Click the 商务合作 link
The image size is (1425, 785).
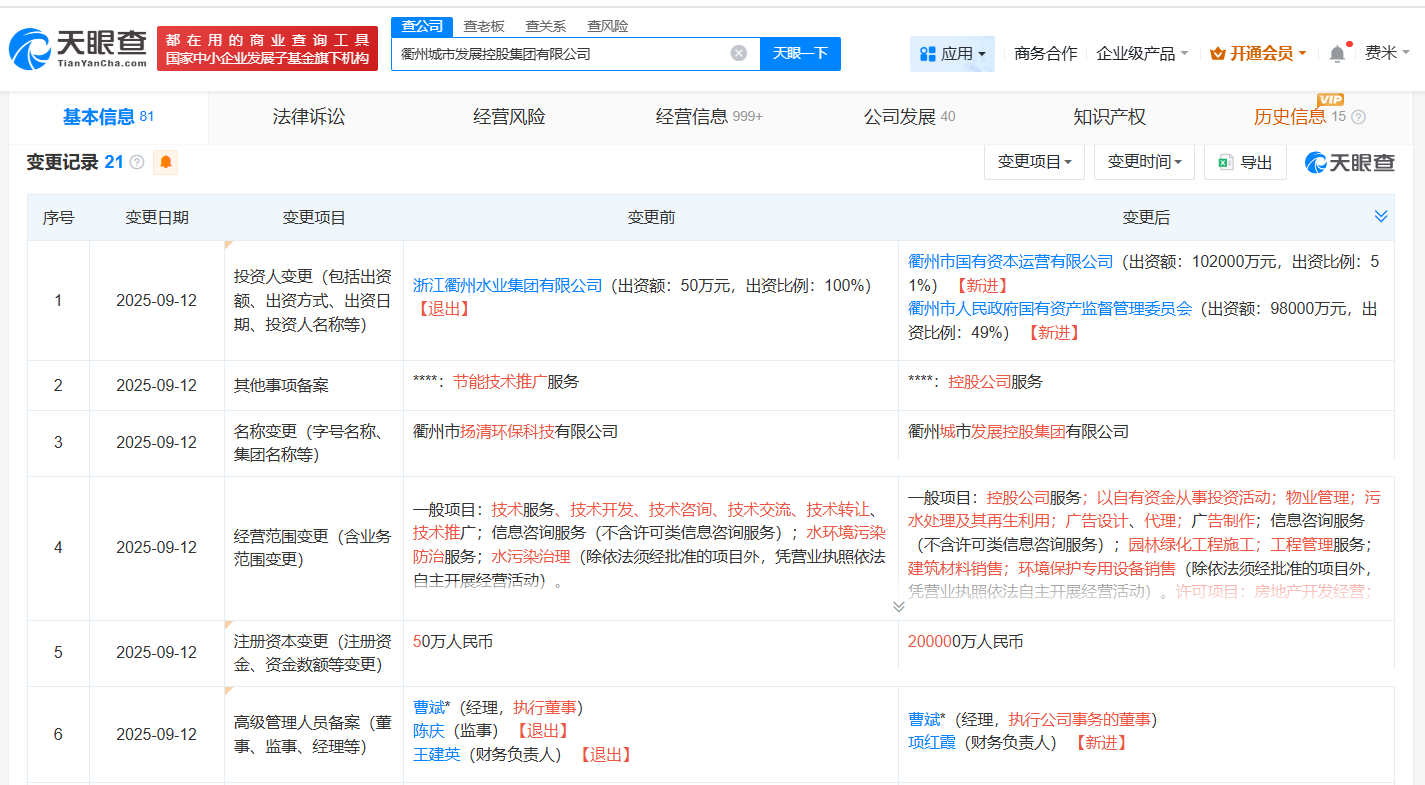pyautogui.click(x=1046, y=54)
